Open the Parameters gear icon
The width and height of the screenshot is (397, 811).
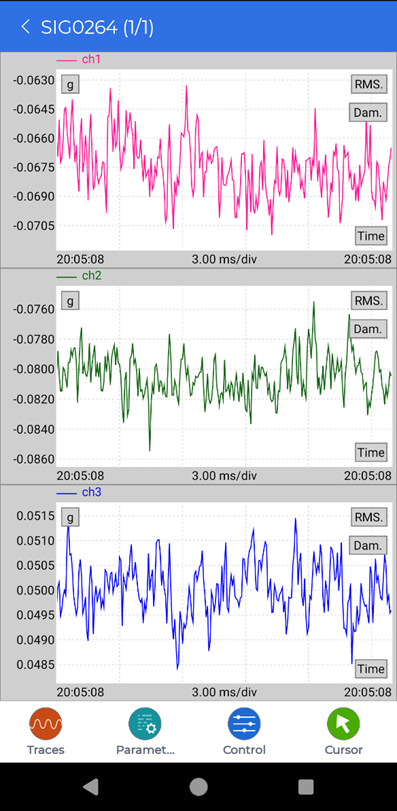(x=145, y=724)
